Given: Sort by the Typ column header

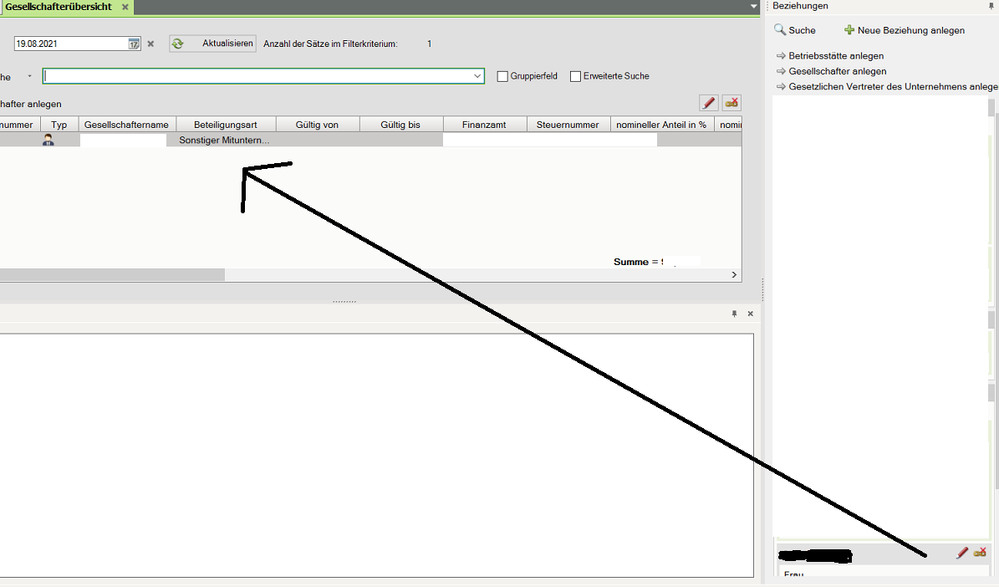Looking at the screenshot, I should (59, 124).
